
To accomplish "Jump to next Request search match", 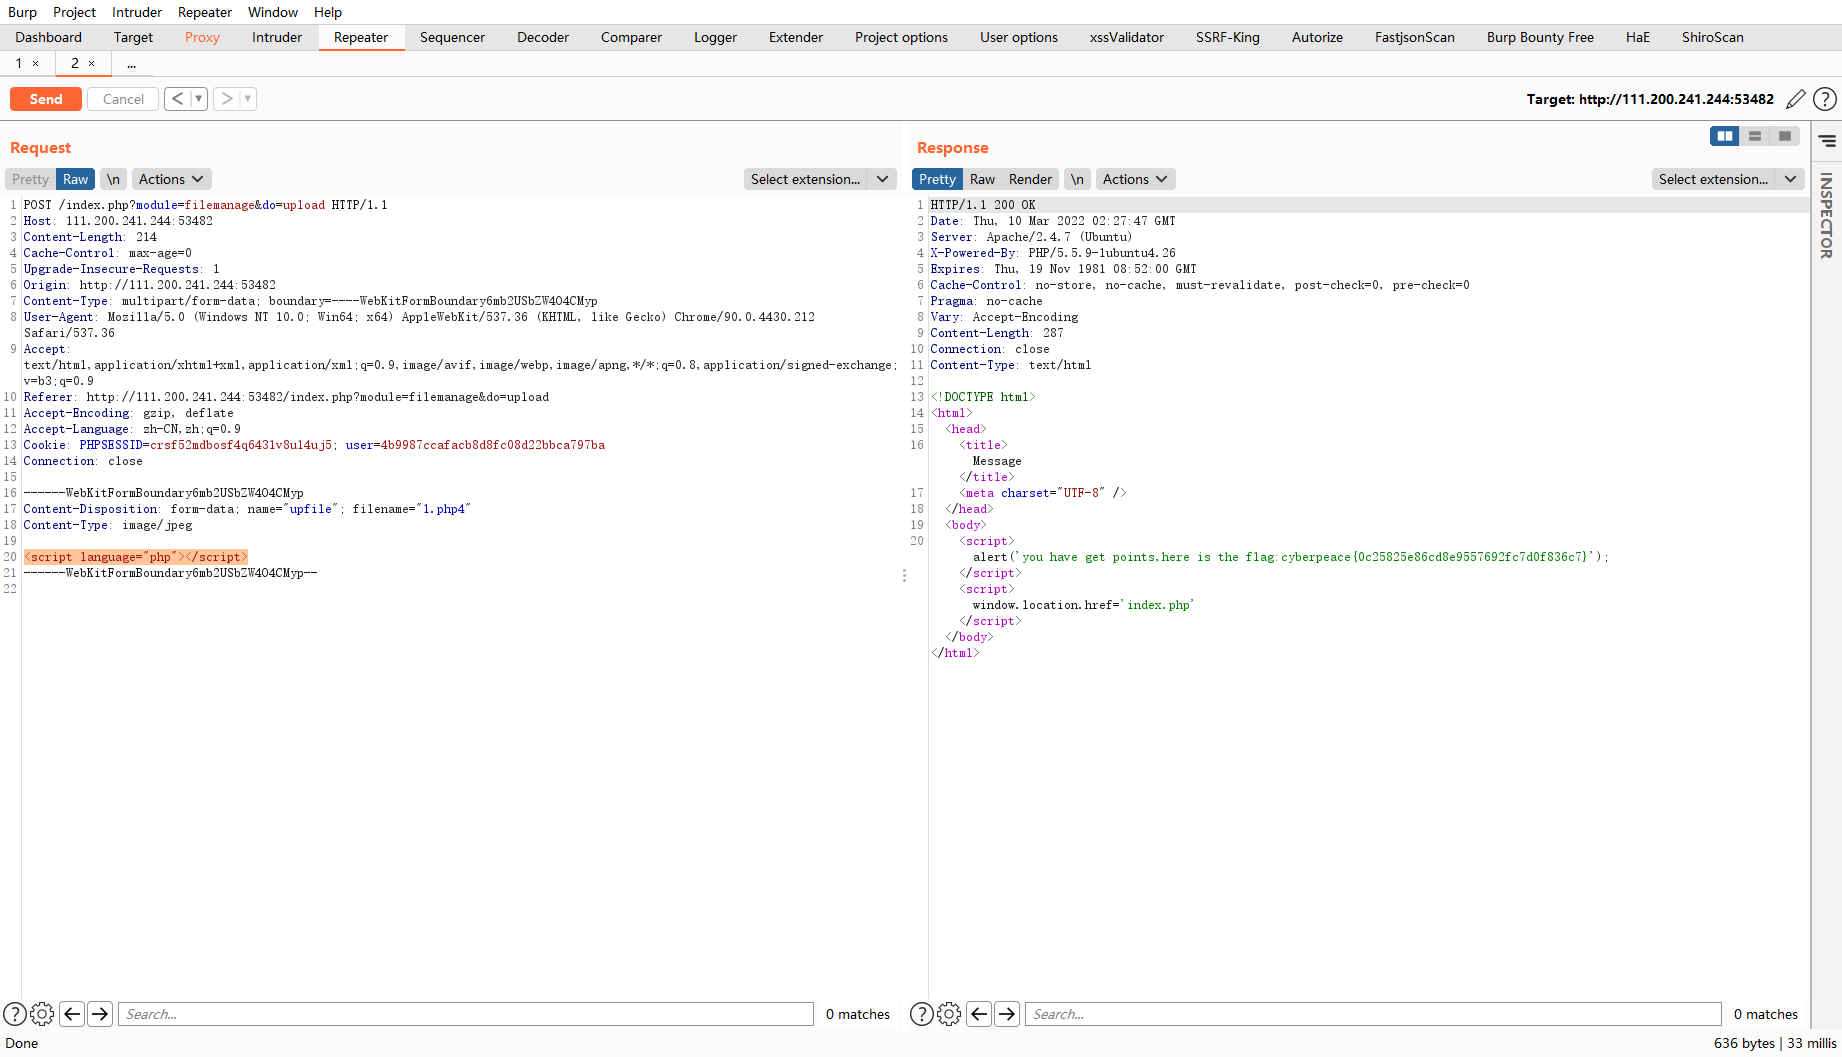I will point(100,1014).
